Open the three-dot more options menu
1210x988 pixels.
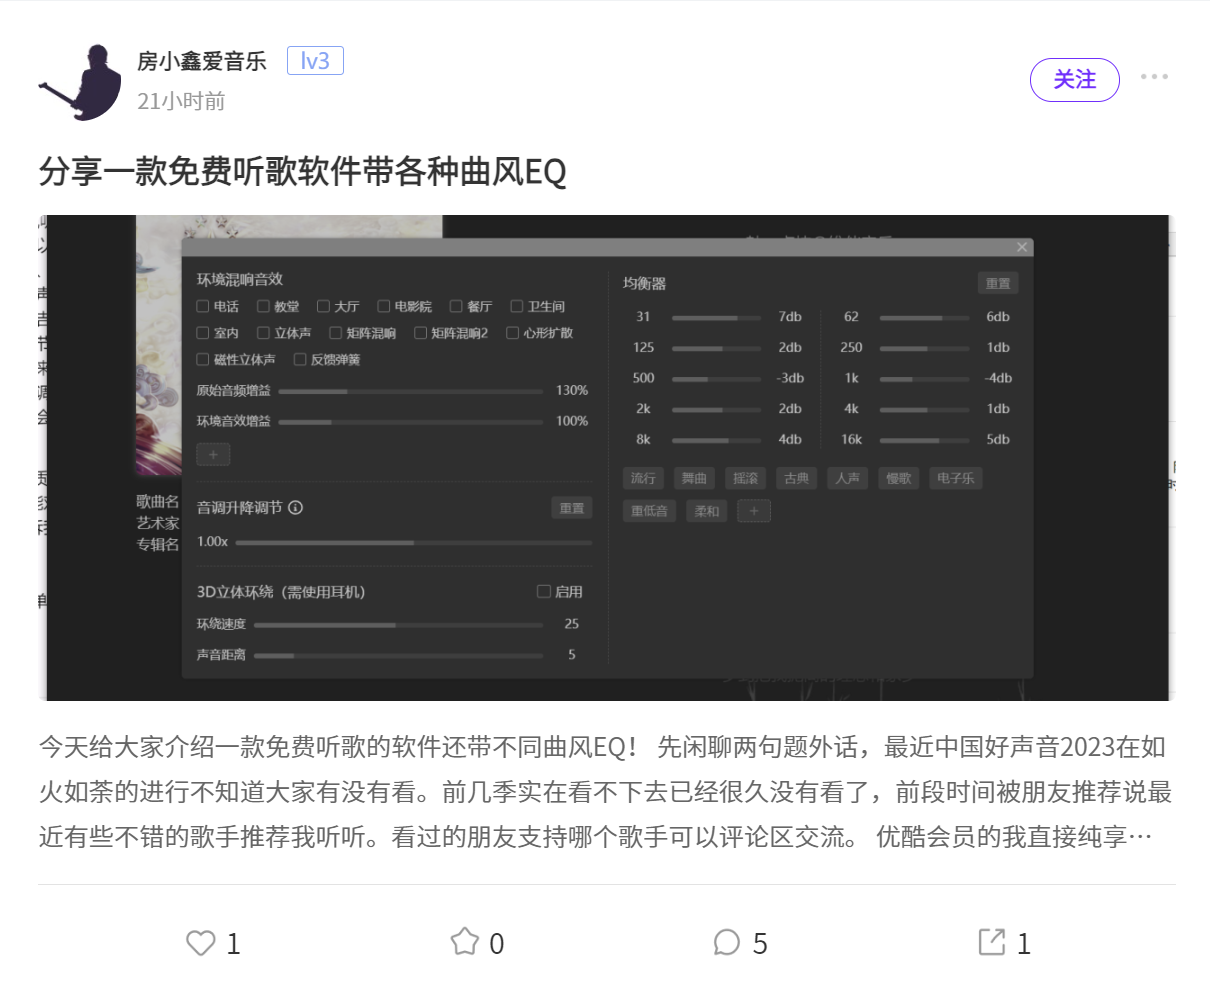point(1154,77)
